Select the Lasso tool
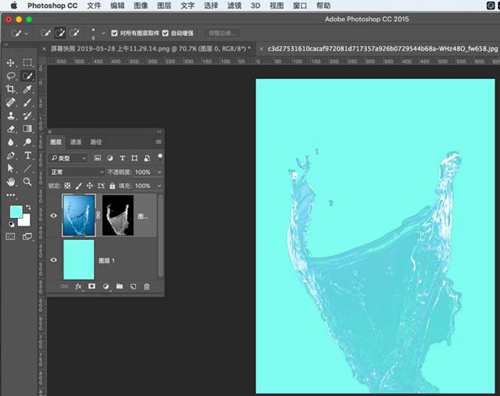The width and height of the screenshot is (500, 396). click(x=11, y=76)
